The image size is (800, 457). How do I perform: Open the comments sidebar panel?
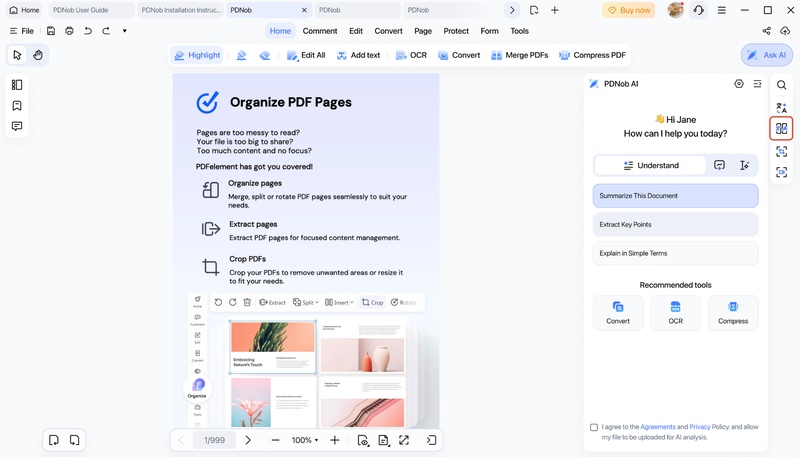(x=17, y=126)
